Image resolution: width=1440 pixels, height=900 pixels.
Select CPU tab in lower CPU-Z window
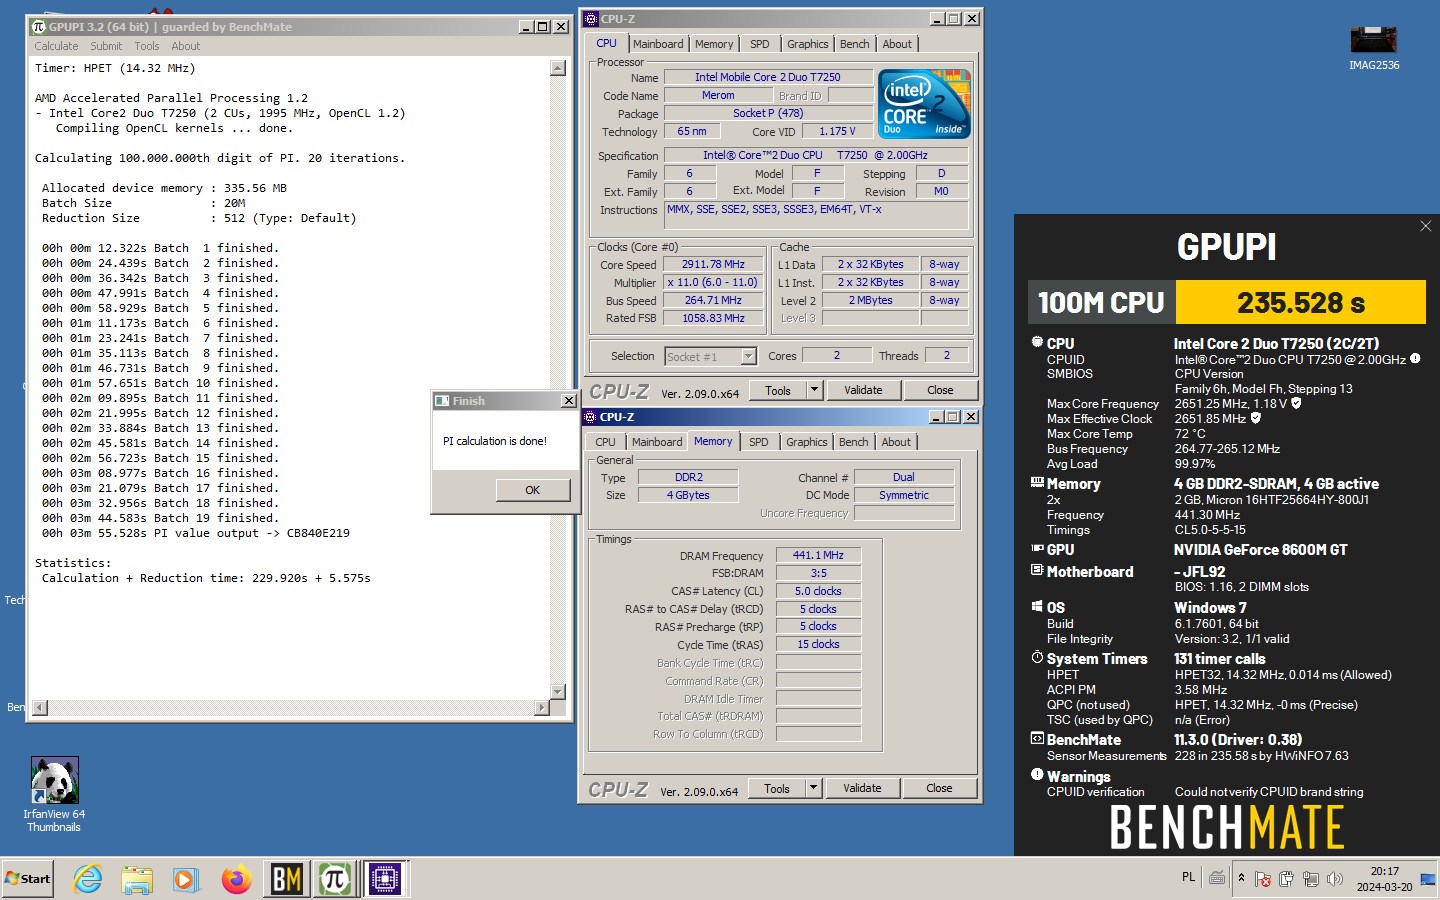[605, 442]
